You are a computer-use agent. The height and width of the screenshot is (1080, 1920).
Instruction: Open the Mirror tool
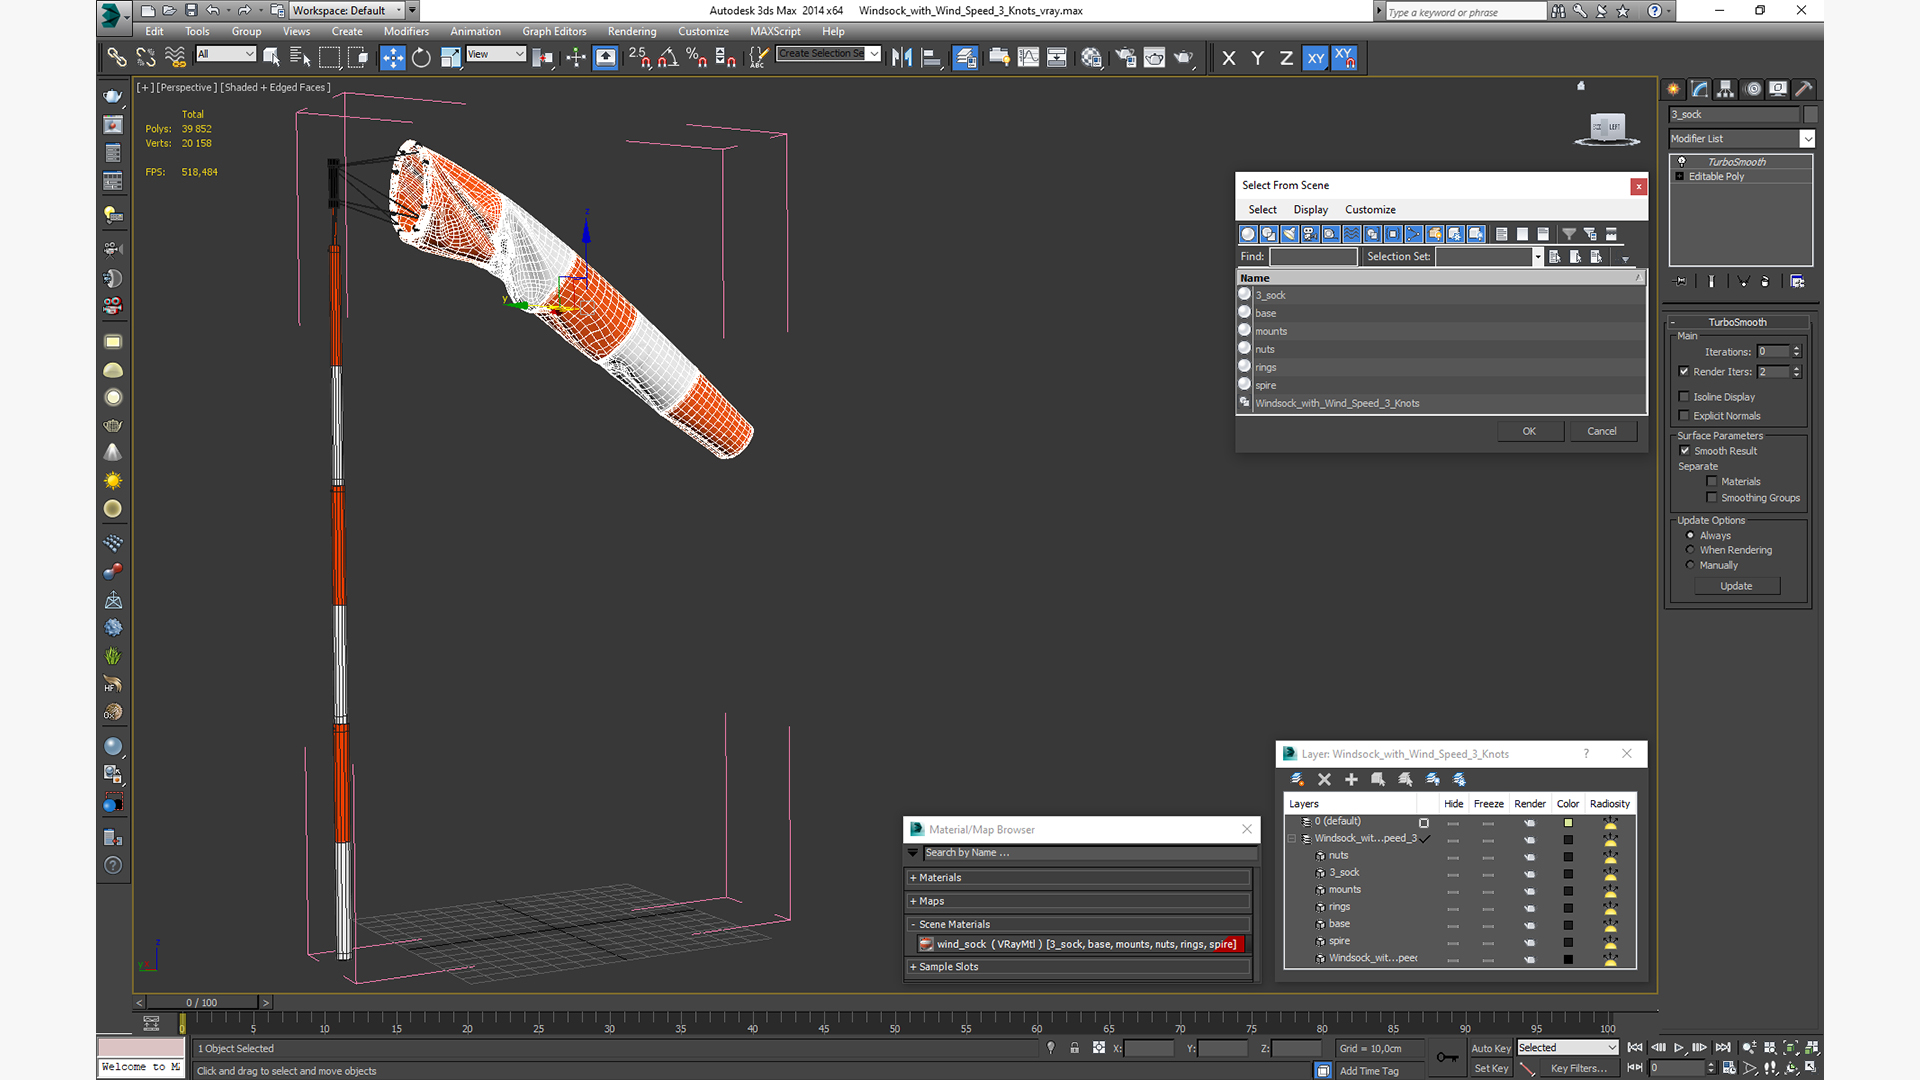tap(901, 58)
